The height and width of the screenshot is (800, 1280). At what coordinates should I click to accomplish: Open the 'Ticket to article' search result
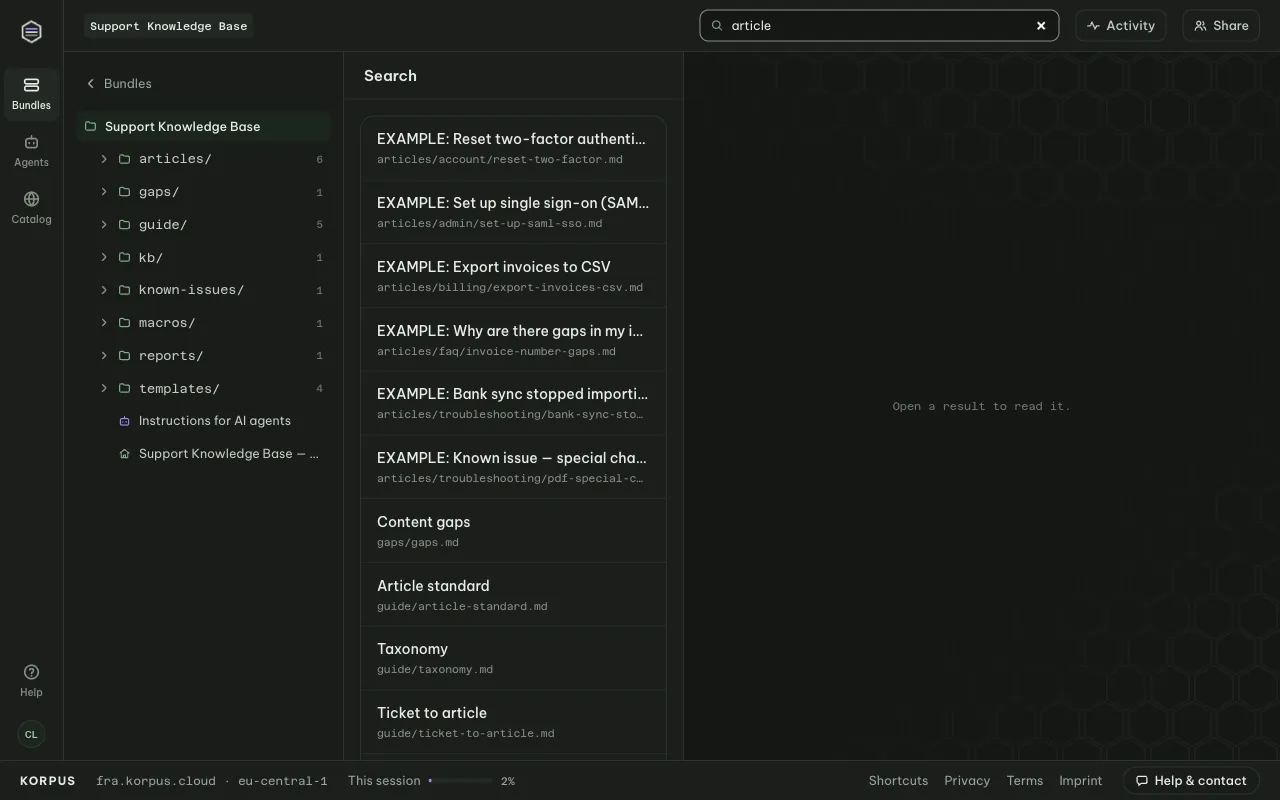pos(513,722)
